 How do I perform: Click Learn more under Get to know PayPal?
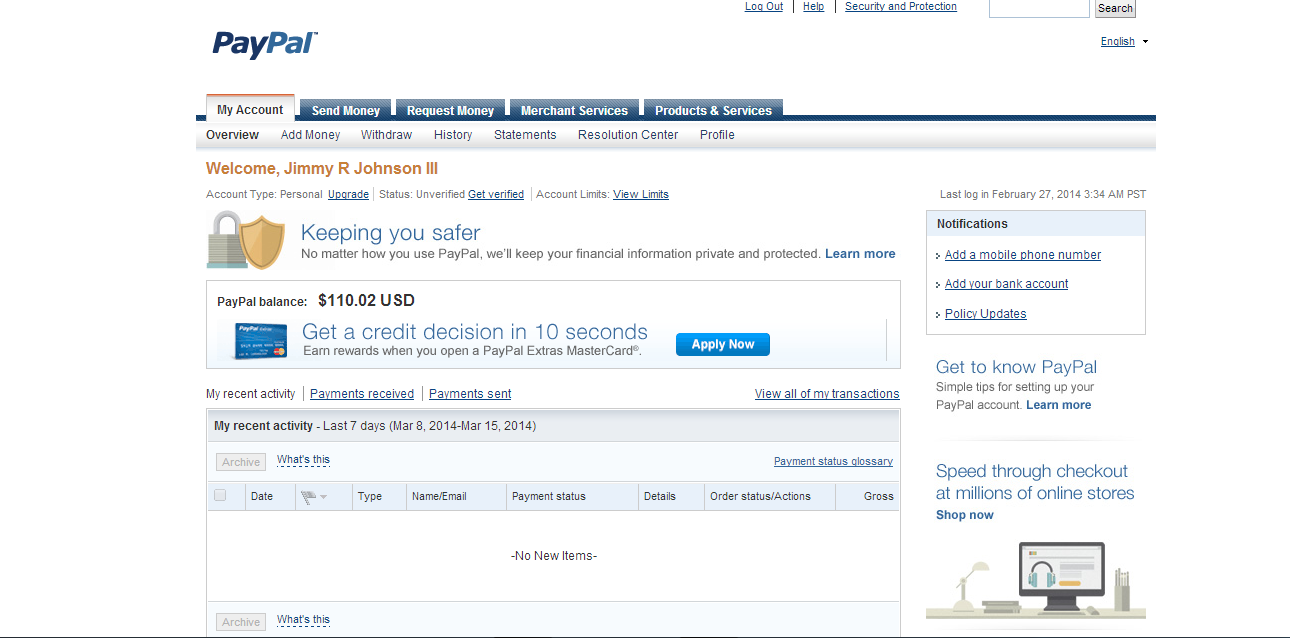(1058, 405)
